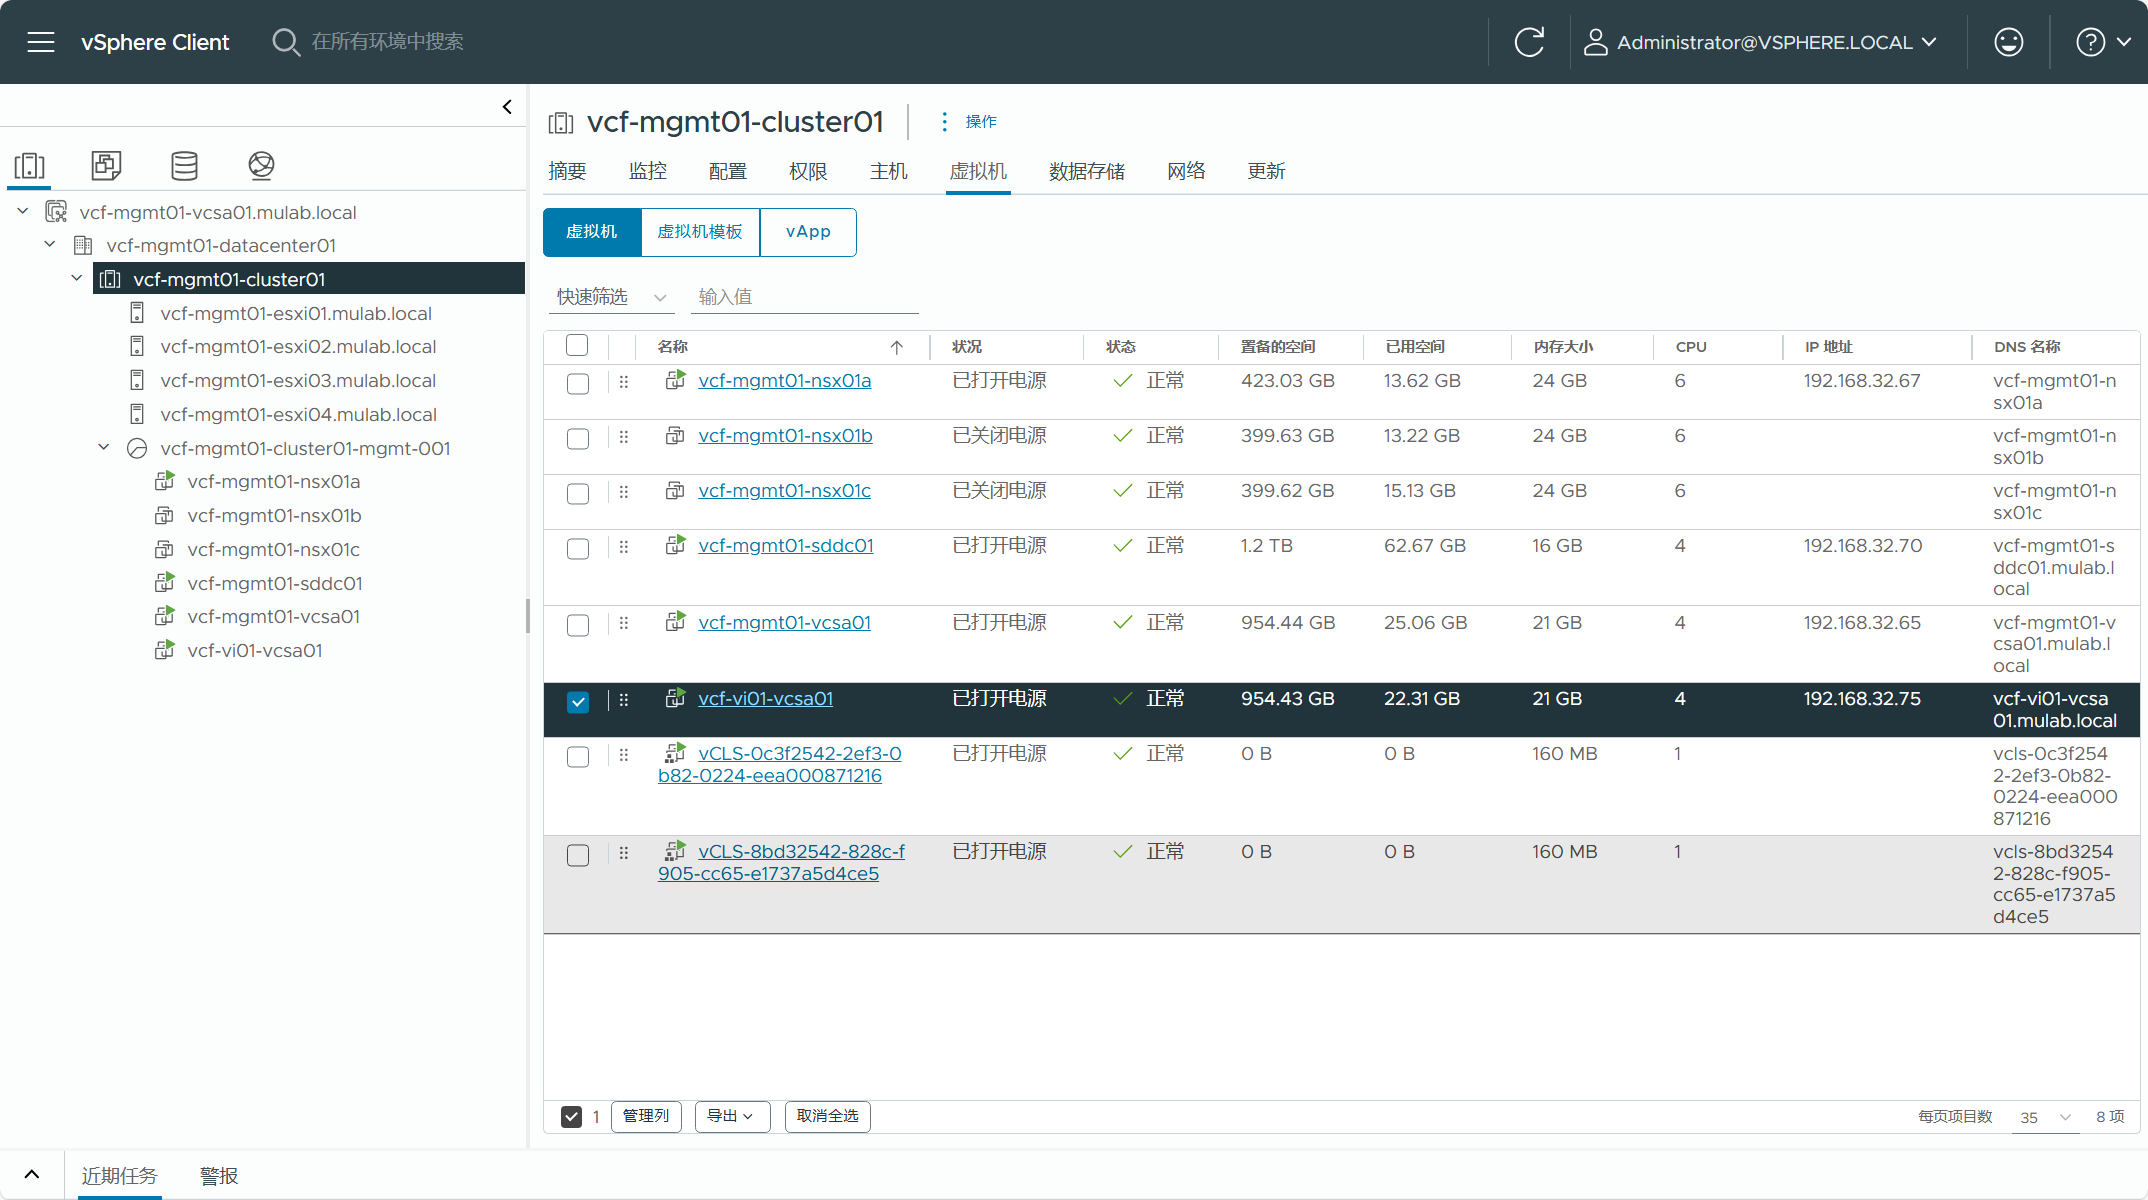The height and width of the screenshot is (1200, 2148).
Task: Open the 导出 export dropdown
Action: tap(731, 1116)
